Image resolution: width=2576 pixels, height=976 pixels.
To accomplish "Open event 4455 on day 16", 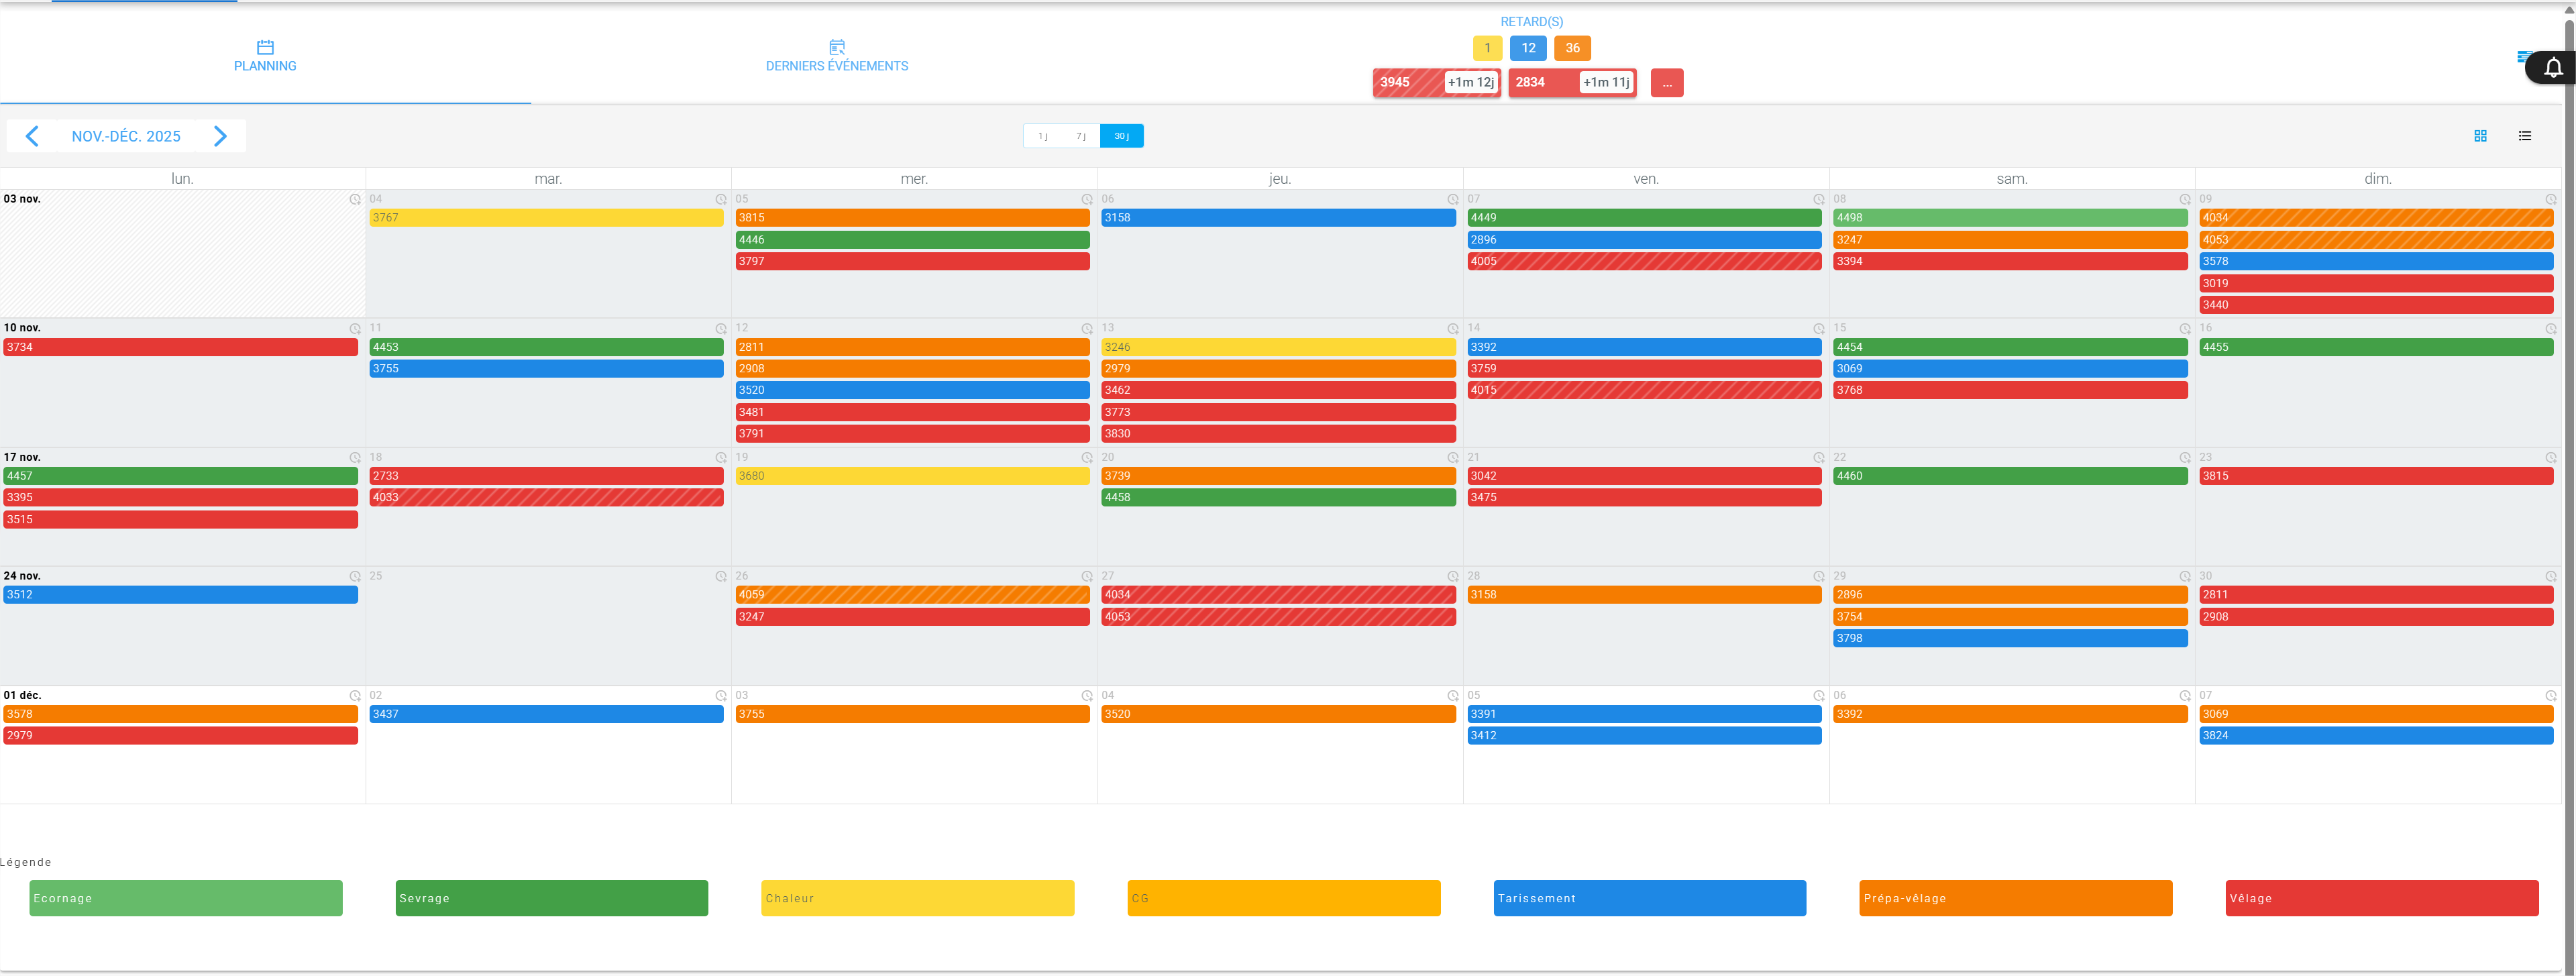I will [2376, 347].
